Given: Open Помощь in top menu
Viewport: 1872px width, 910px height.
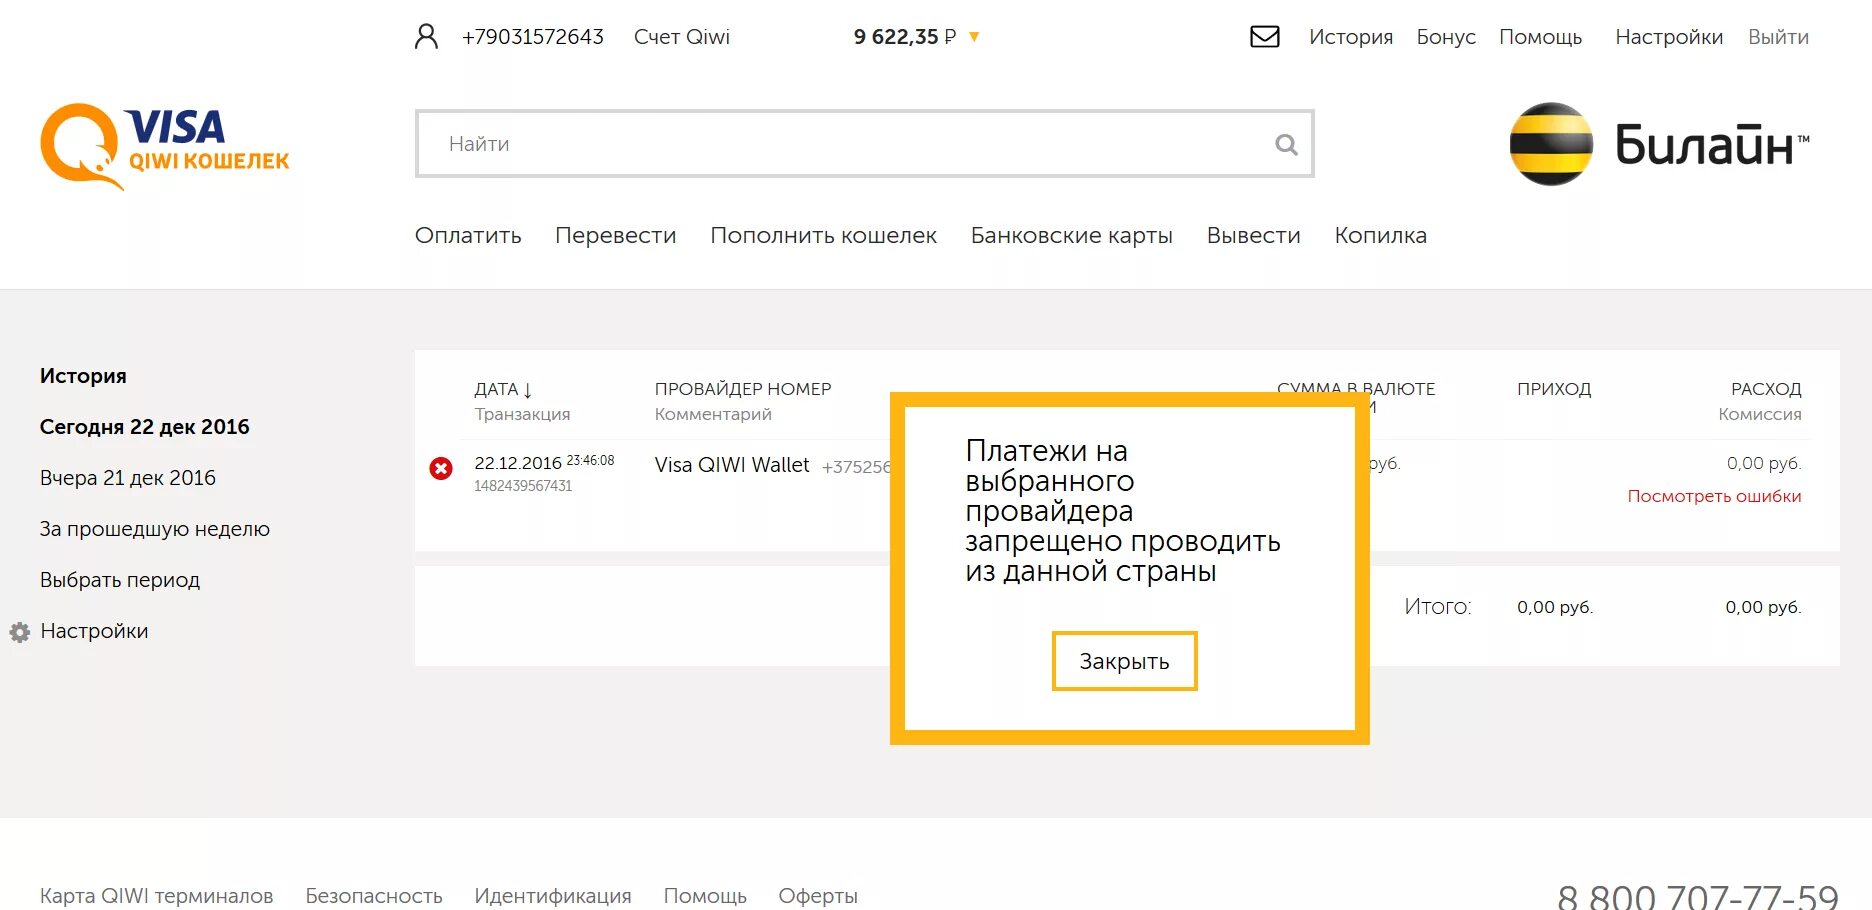Looking at the screenshot, I should [x=1540, y=37].
